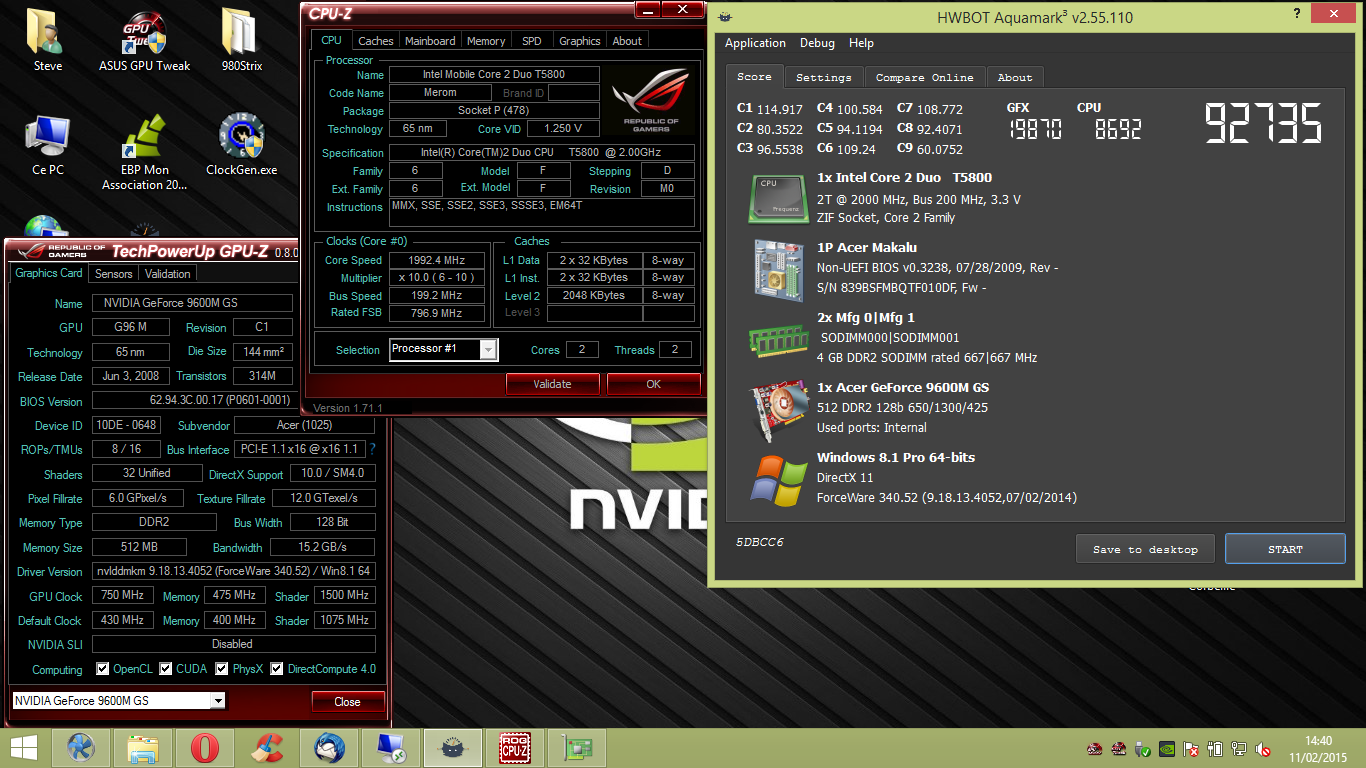Open the Debug menu in Aquamark
1366x768 pixels.
[x=817, y=43]
